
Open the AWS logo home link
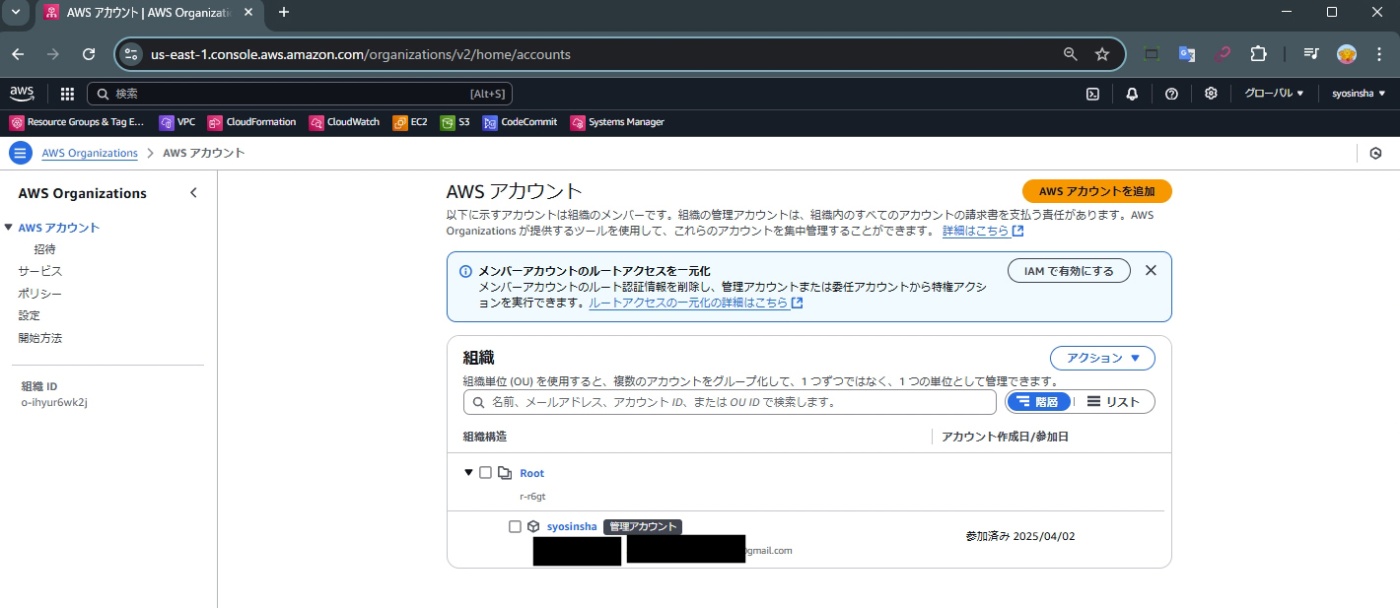[x=21, y=93]
